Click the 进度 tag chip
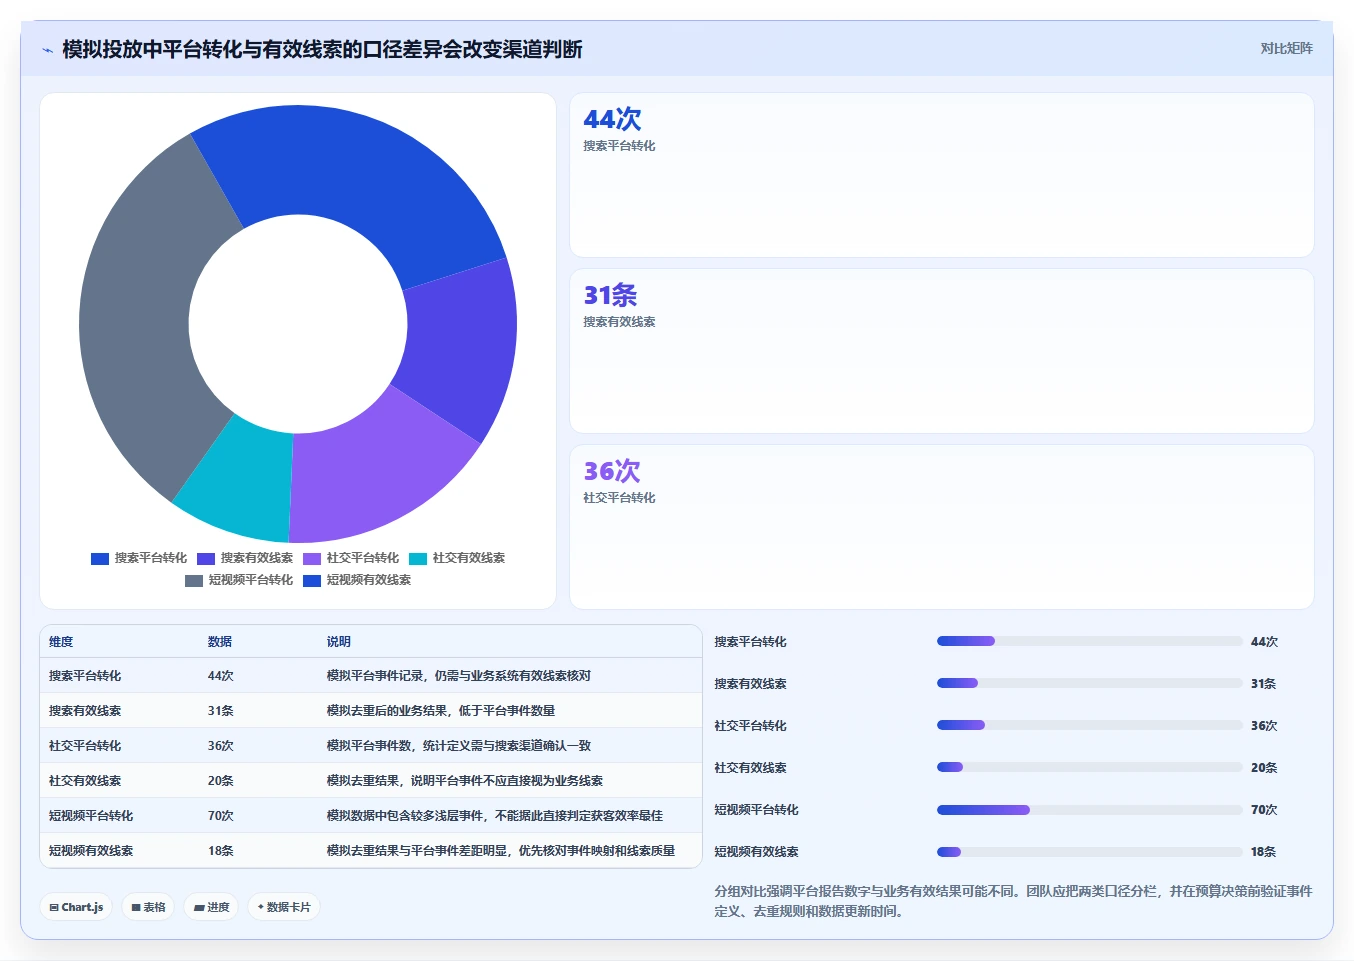This screenshot has height=961, width=1354. tap(211, 907)
